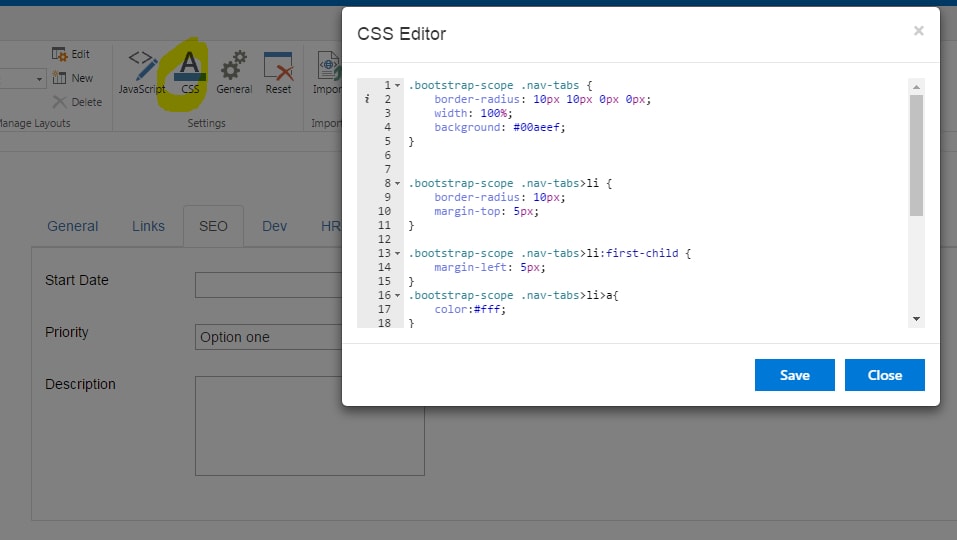The width and height of the screenshot is (957, 540).
Task: Collapse the code fold at line 13
Action: pos(397,253)
